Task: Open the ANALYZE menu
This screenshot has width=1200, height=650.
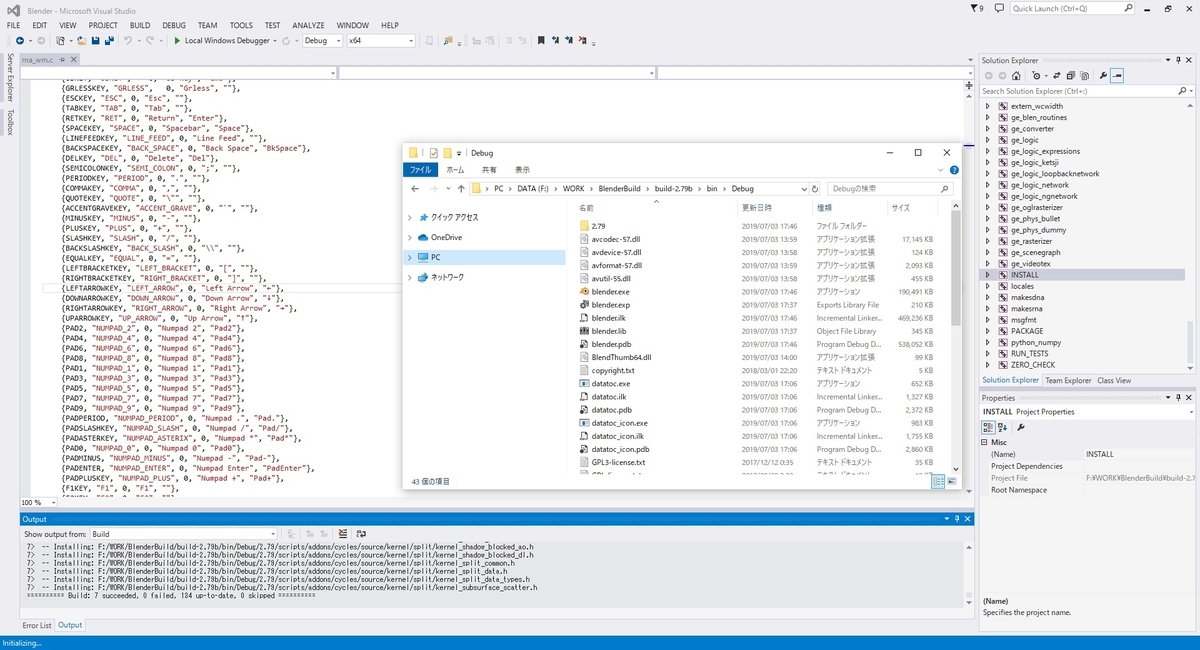Action: coord(308,25)
